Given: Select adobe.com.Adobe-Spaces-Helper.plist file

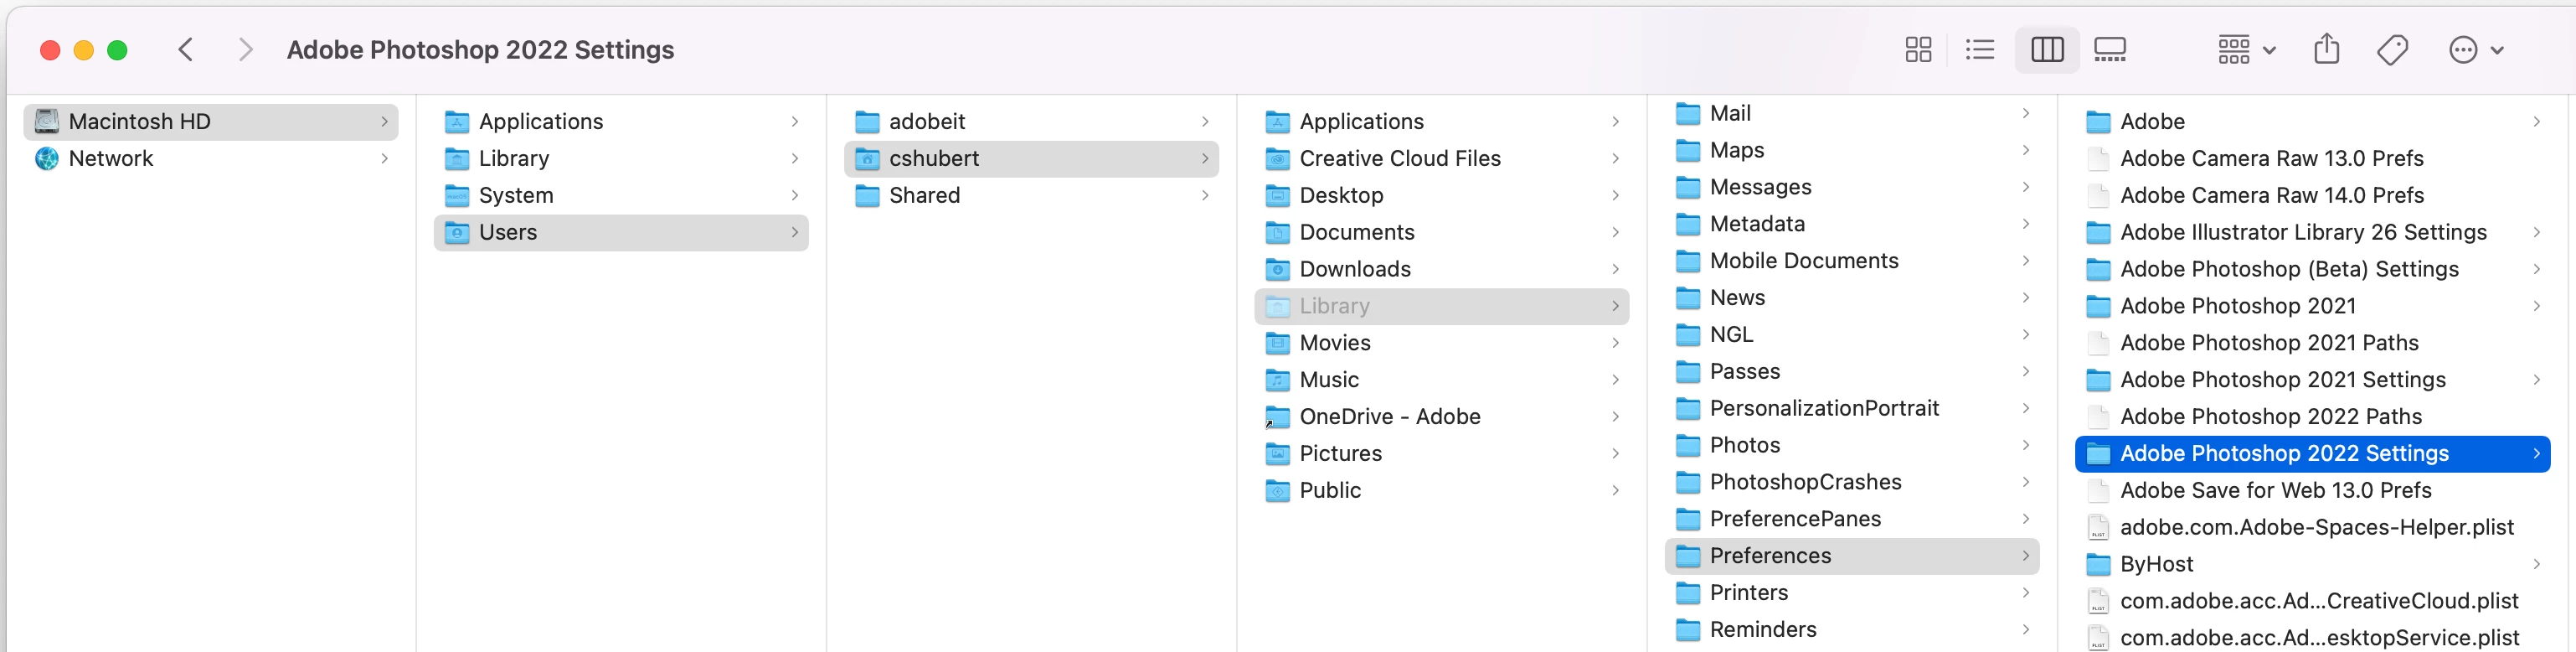Looking at the screenshot, I should pyautogui.click(x=2316, y=527).
